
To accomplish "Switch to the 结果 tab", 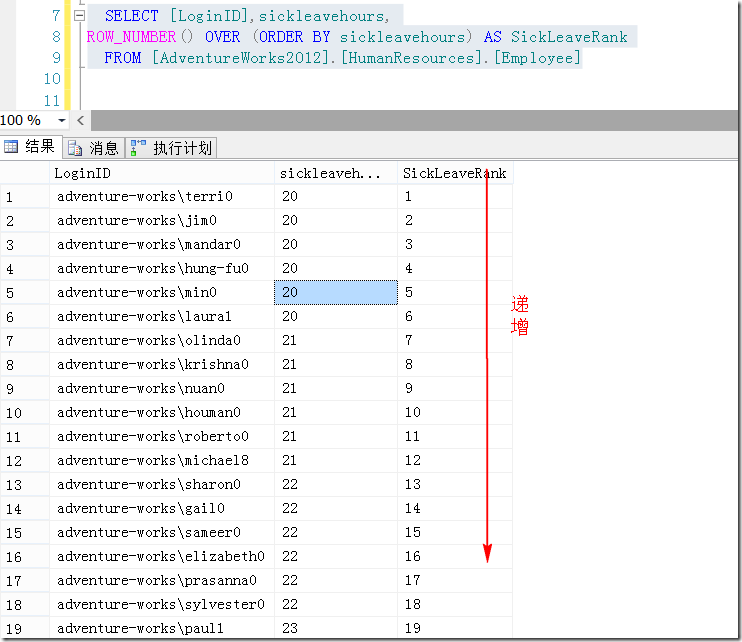I will (x=30, y=147).
